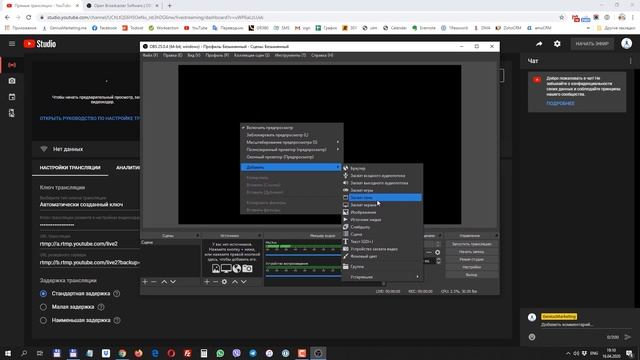
Task: Open Firefox from the taskbar
Action: click(138, 353)
